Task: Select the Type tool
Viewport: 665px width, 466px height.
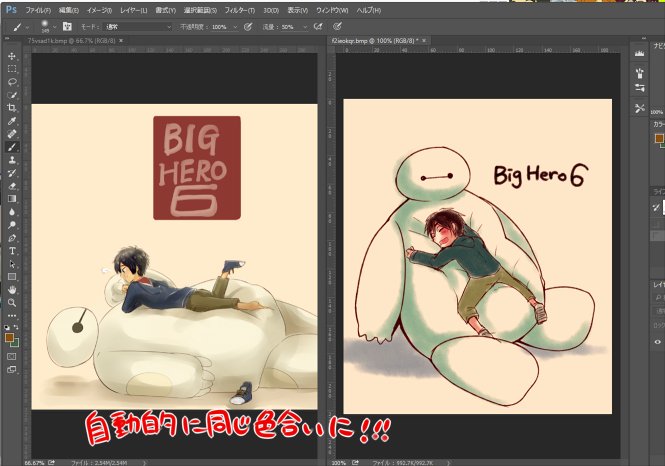Action: tap(12, 251)
